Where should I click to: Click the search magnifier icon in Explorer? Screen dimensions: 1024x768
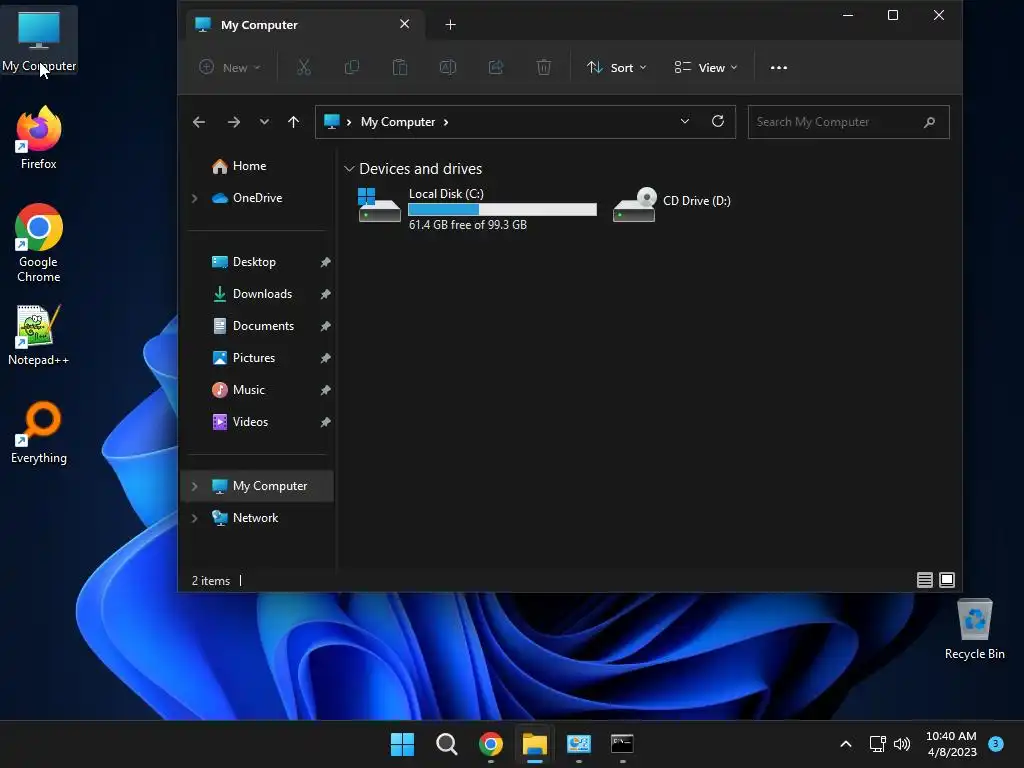929,122
